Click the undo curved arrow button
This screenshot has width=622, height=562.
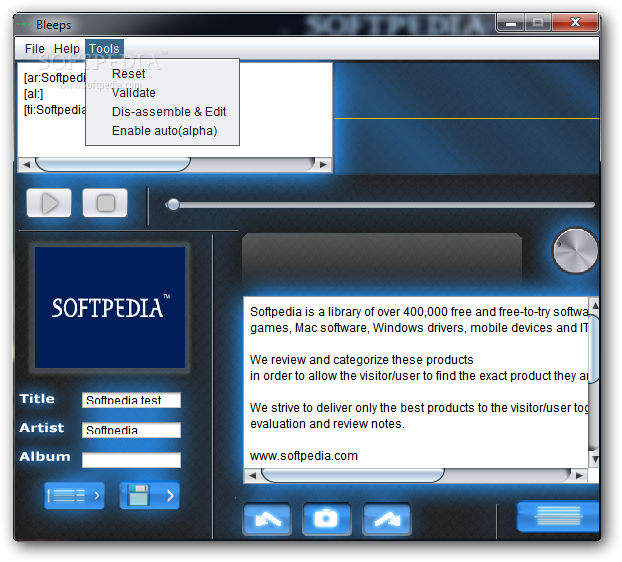(267, 519)
